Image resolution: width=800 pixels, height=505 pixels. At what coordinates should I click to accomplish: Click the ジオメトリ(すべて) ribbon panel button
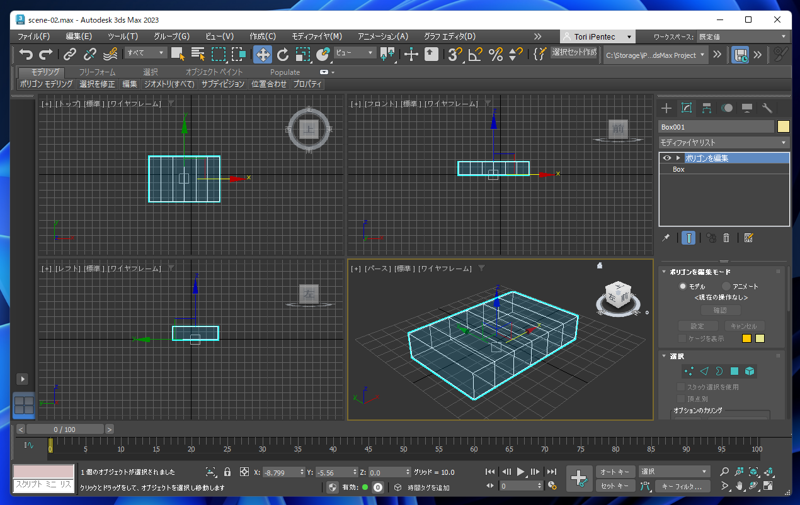point(169,84)
